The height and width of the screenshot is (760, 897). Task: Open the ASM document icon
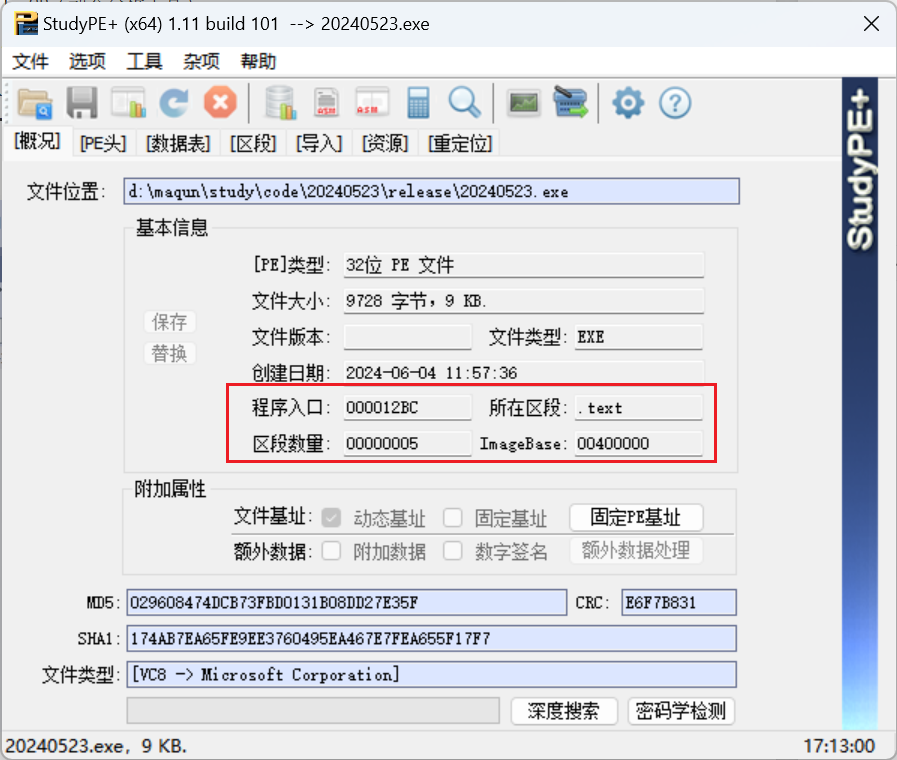tap(326, 104)
